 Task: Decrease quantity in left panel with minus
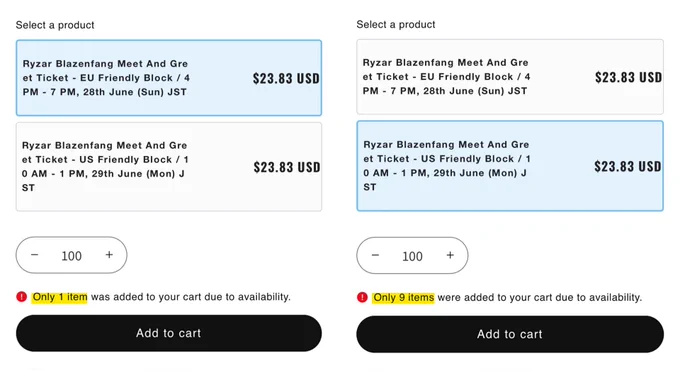click(x=35, y=255)
